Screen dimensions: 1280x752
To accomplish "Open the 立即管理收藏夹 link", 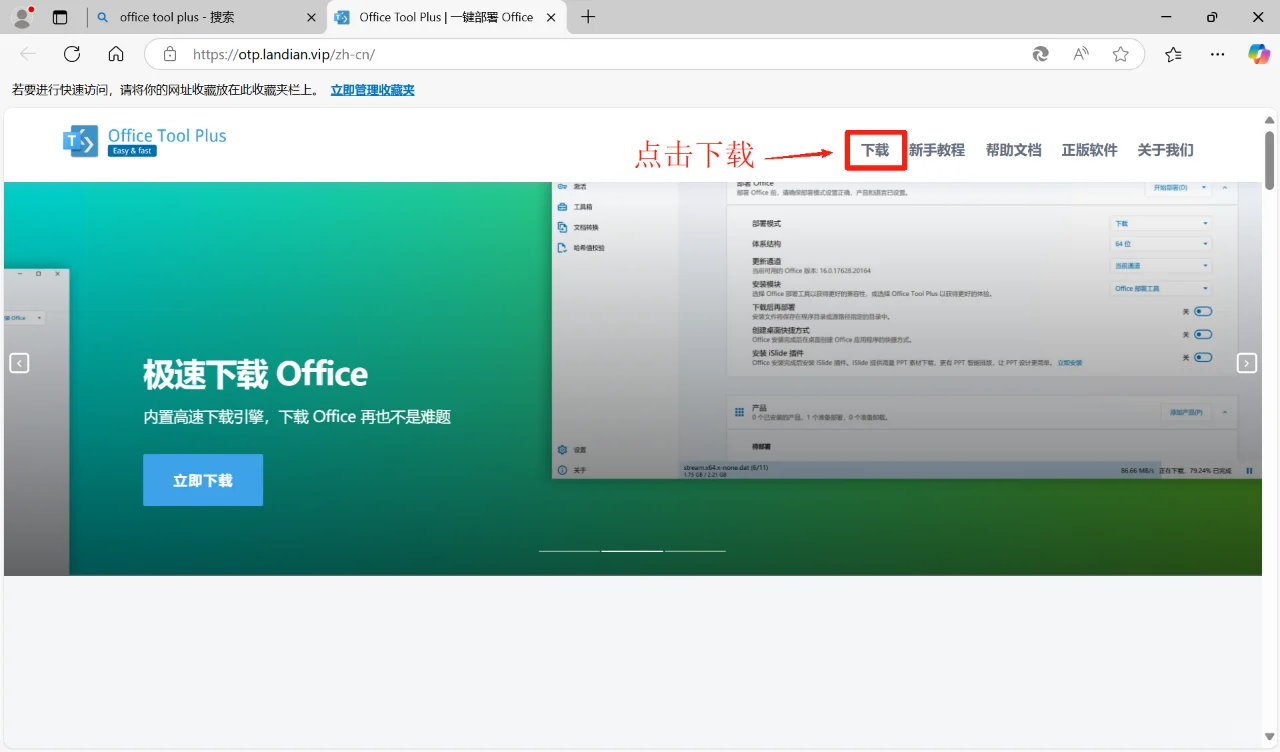I will coord(372,89).
